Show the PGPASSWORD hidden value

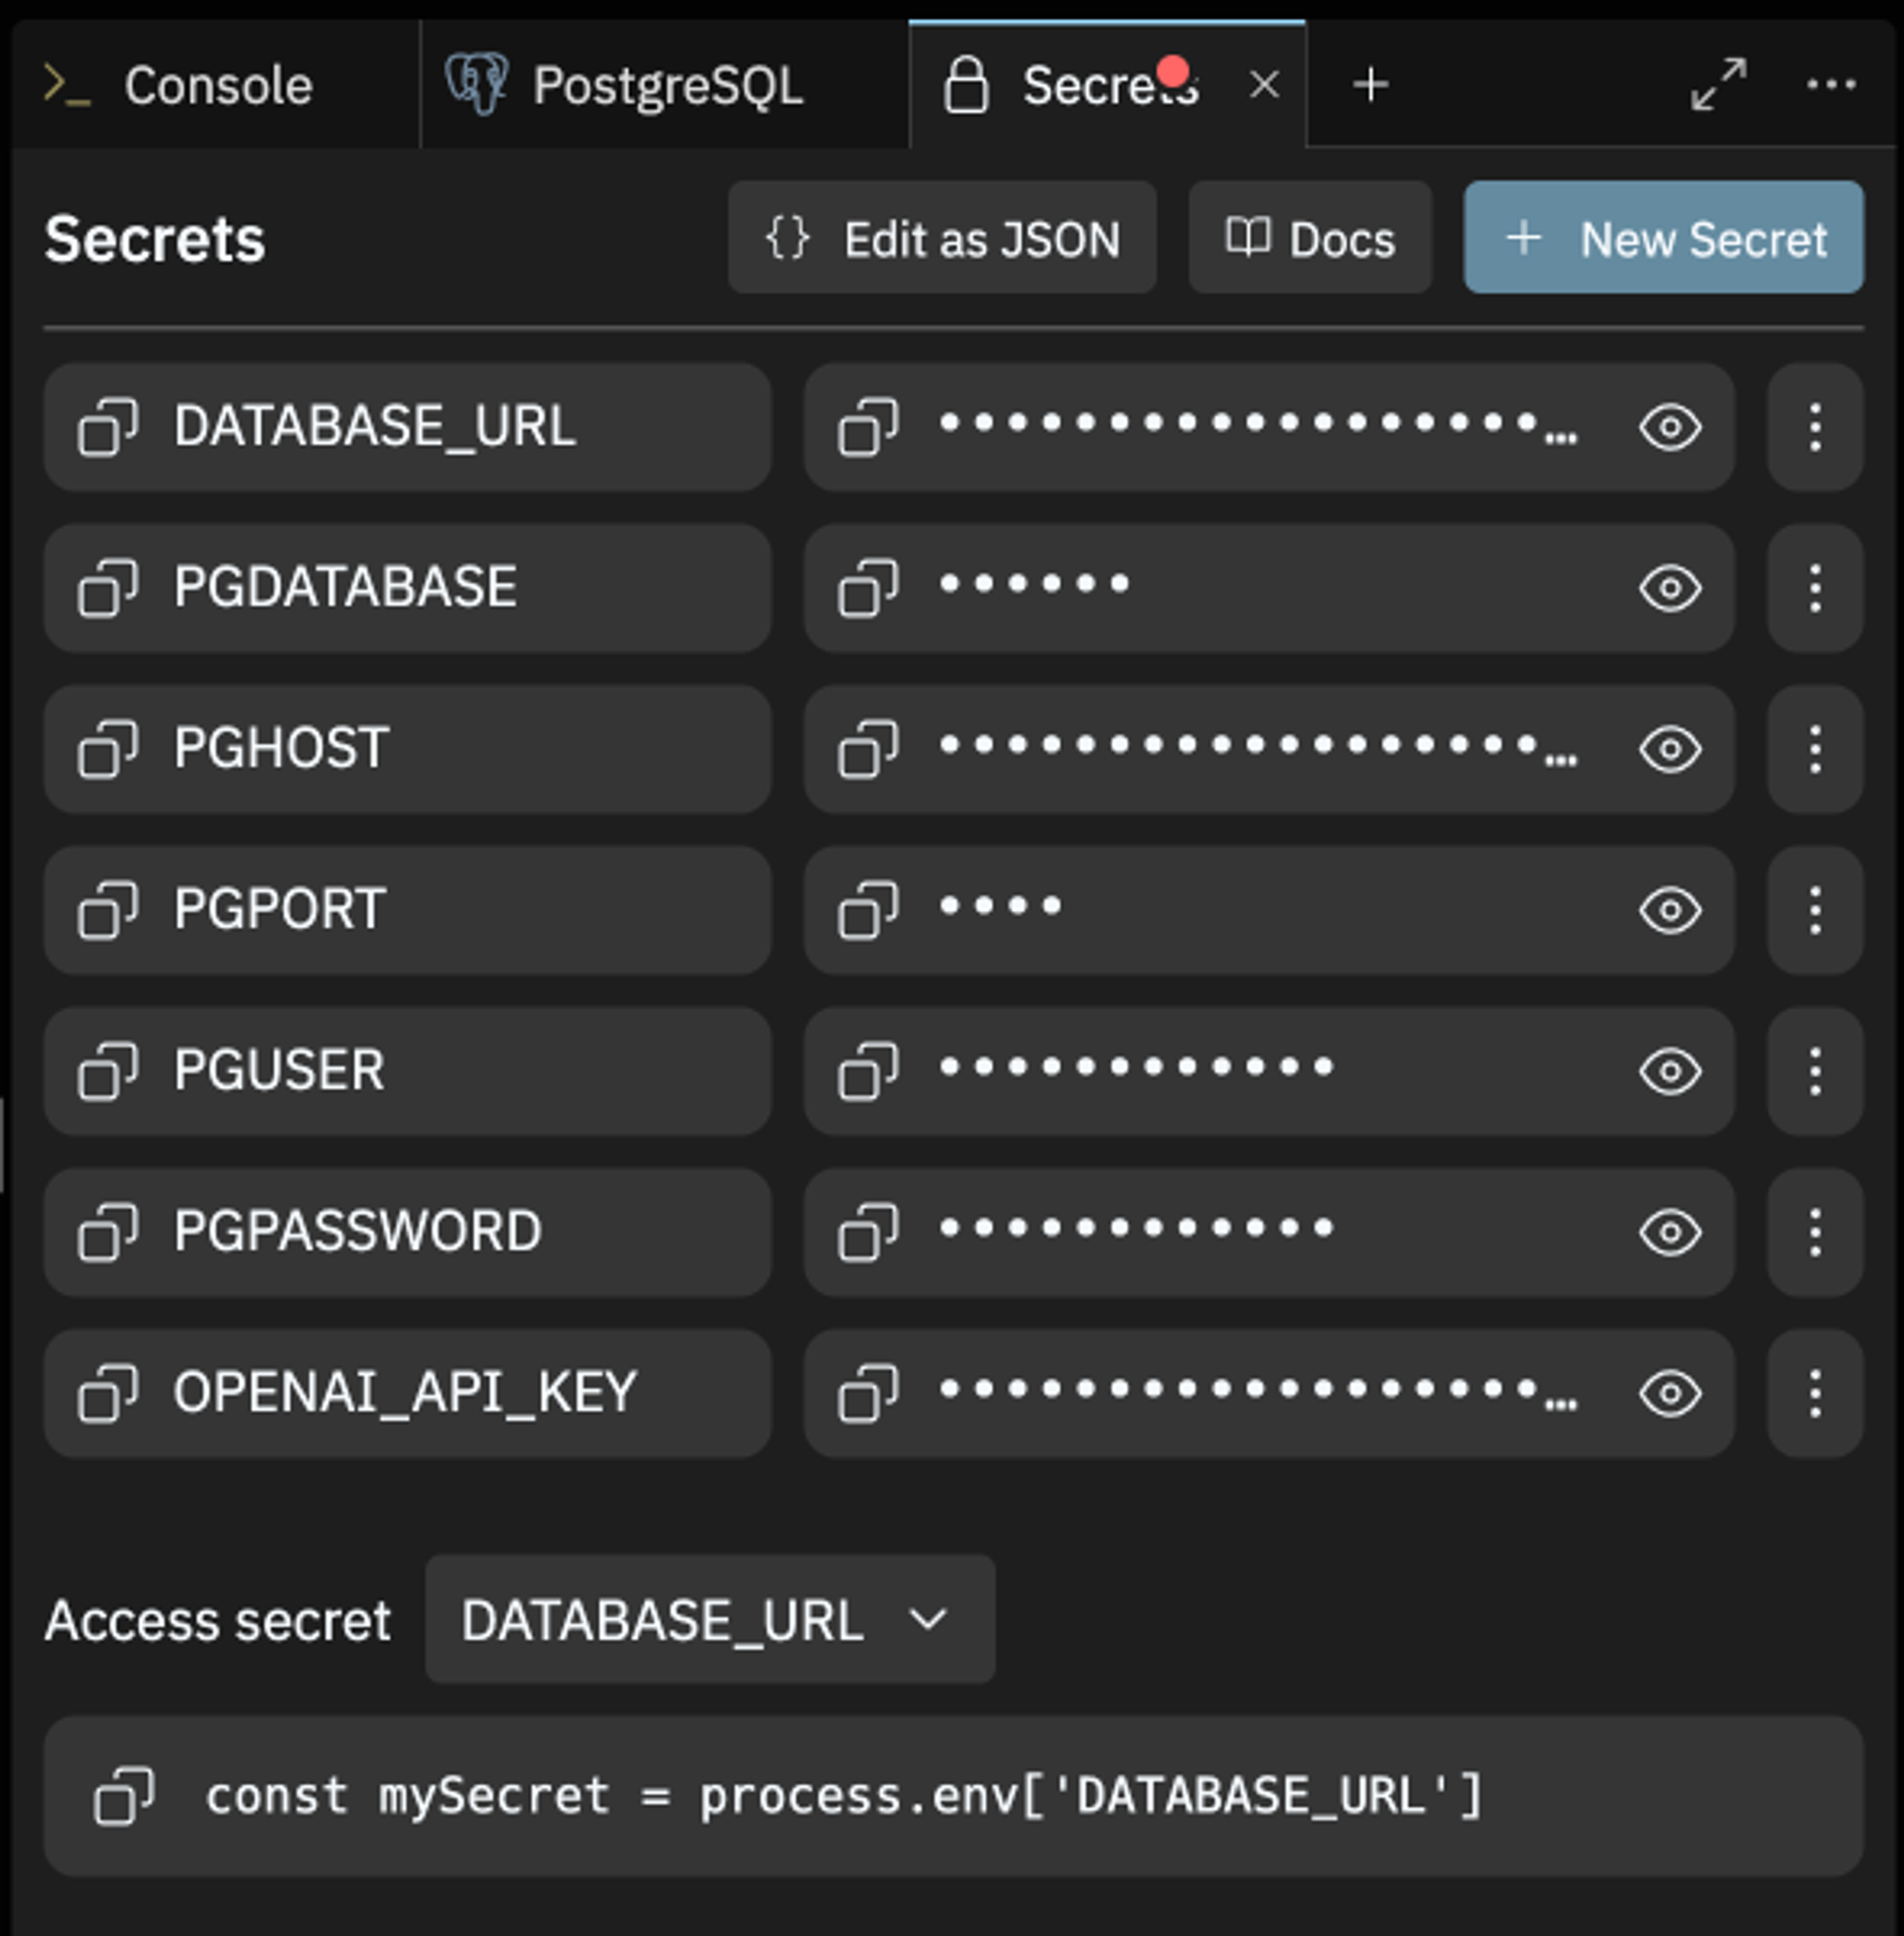click(x=1669, y=1231)
